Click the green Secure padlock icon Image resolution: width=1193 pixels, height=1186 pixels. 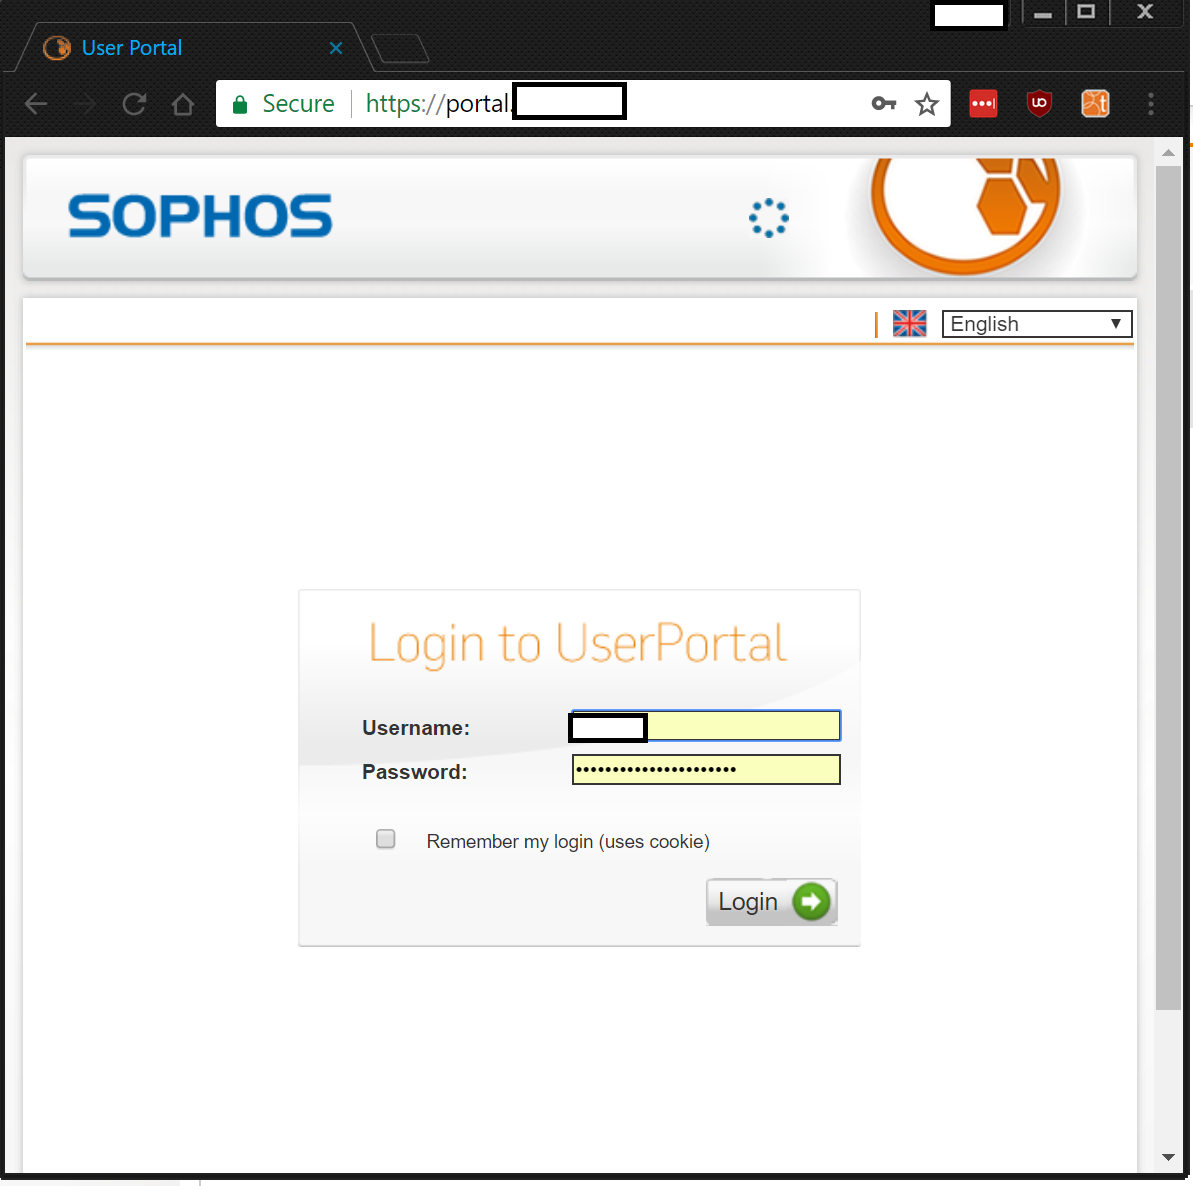click(x=240, y=104)
